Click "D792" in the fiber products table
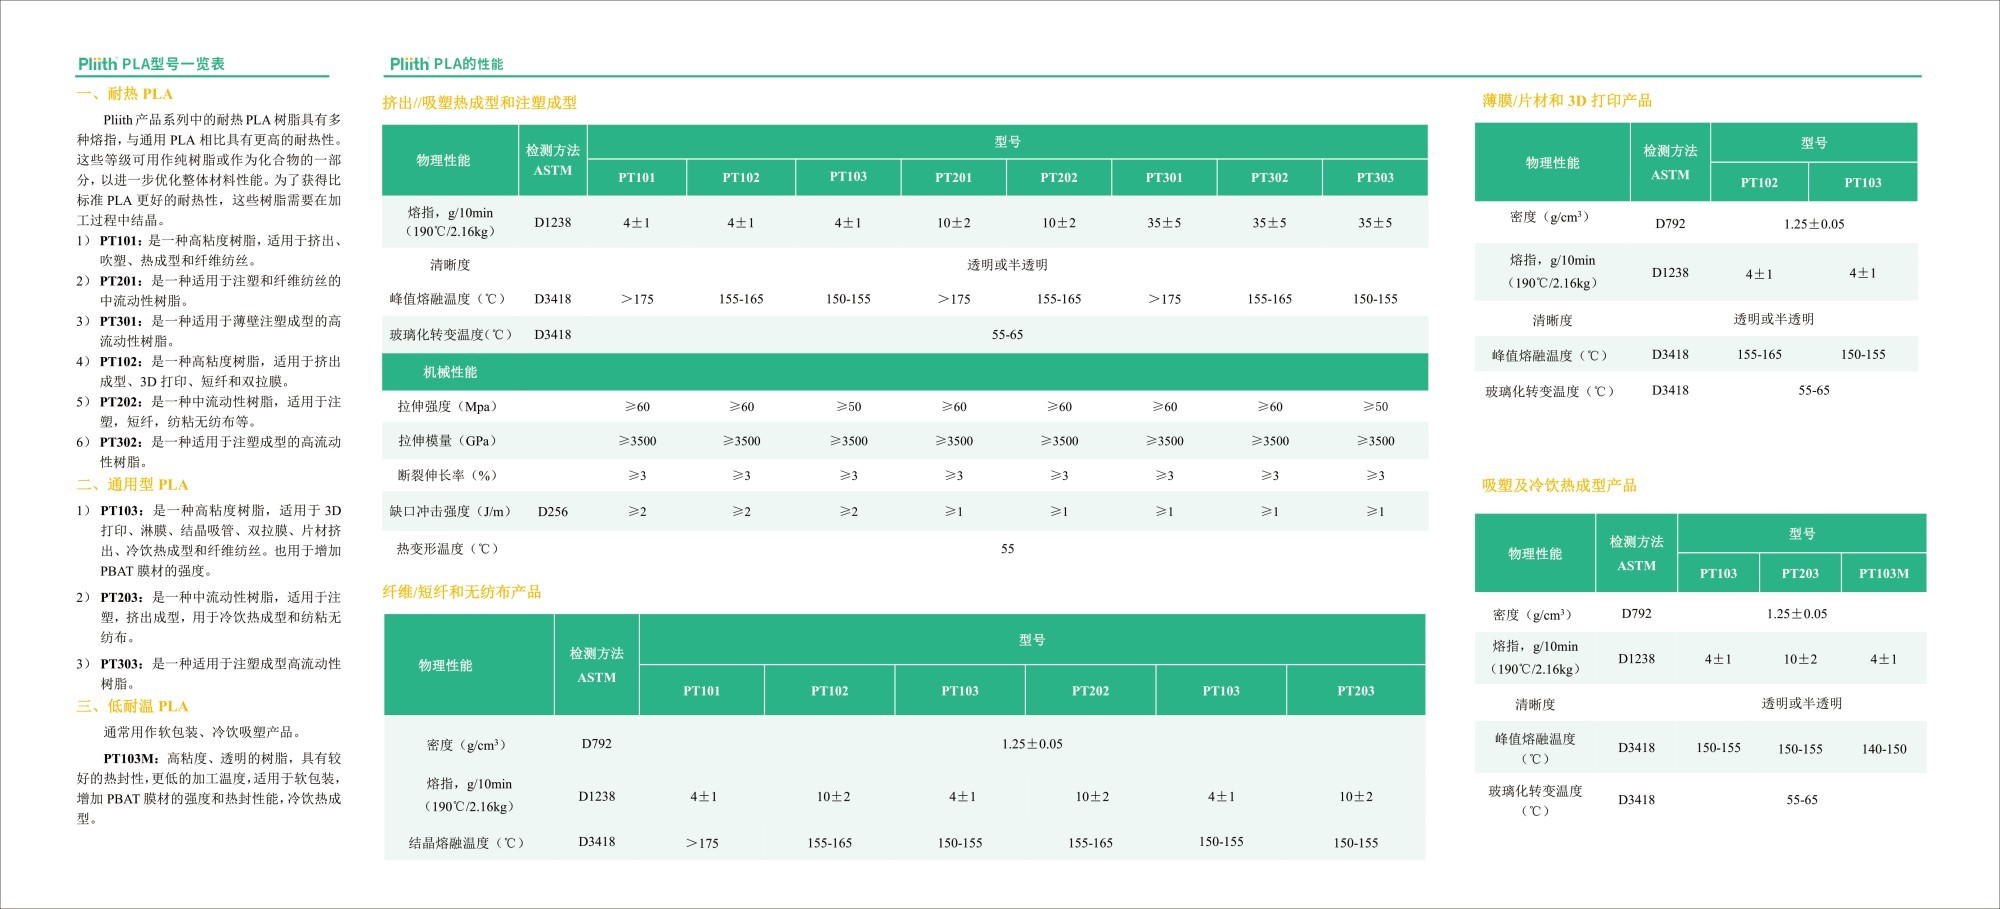The height and width of the screenshot is (909, 2000). [596, 744]
